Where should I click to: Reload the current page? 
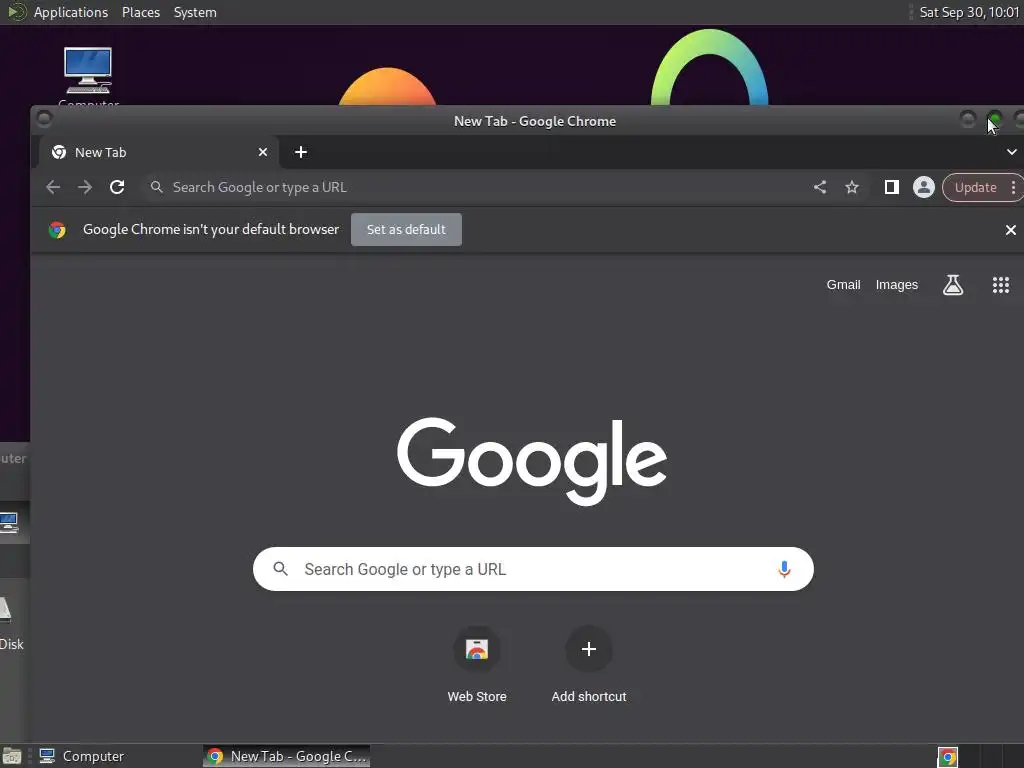(x=117, y=187)
